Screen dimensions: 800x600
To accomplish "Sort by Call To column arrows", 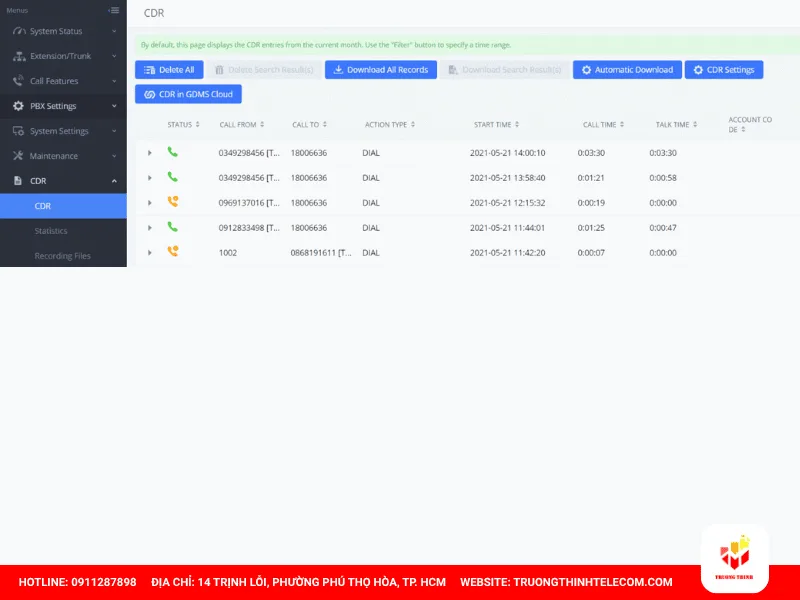I will click(x=325, y=124).
